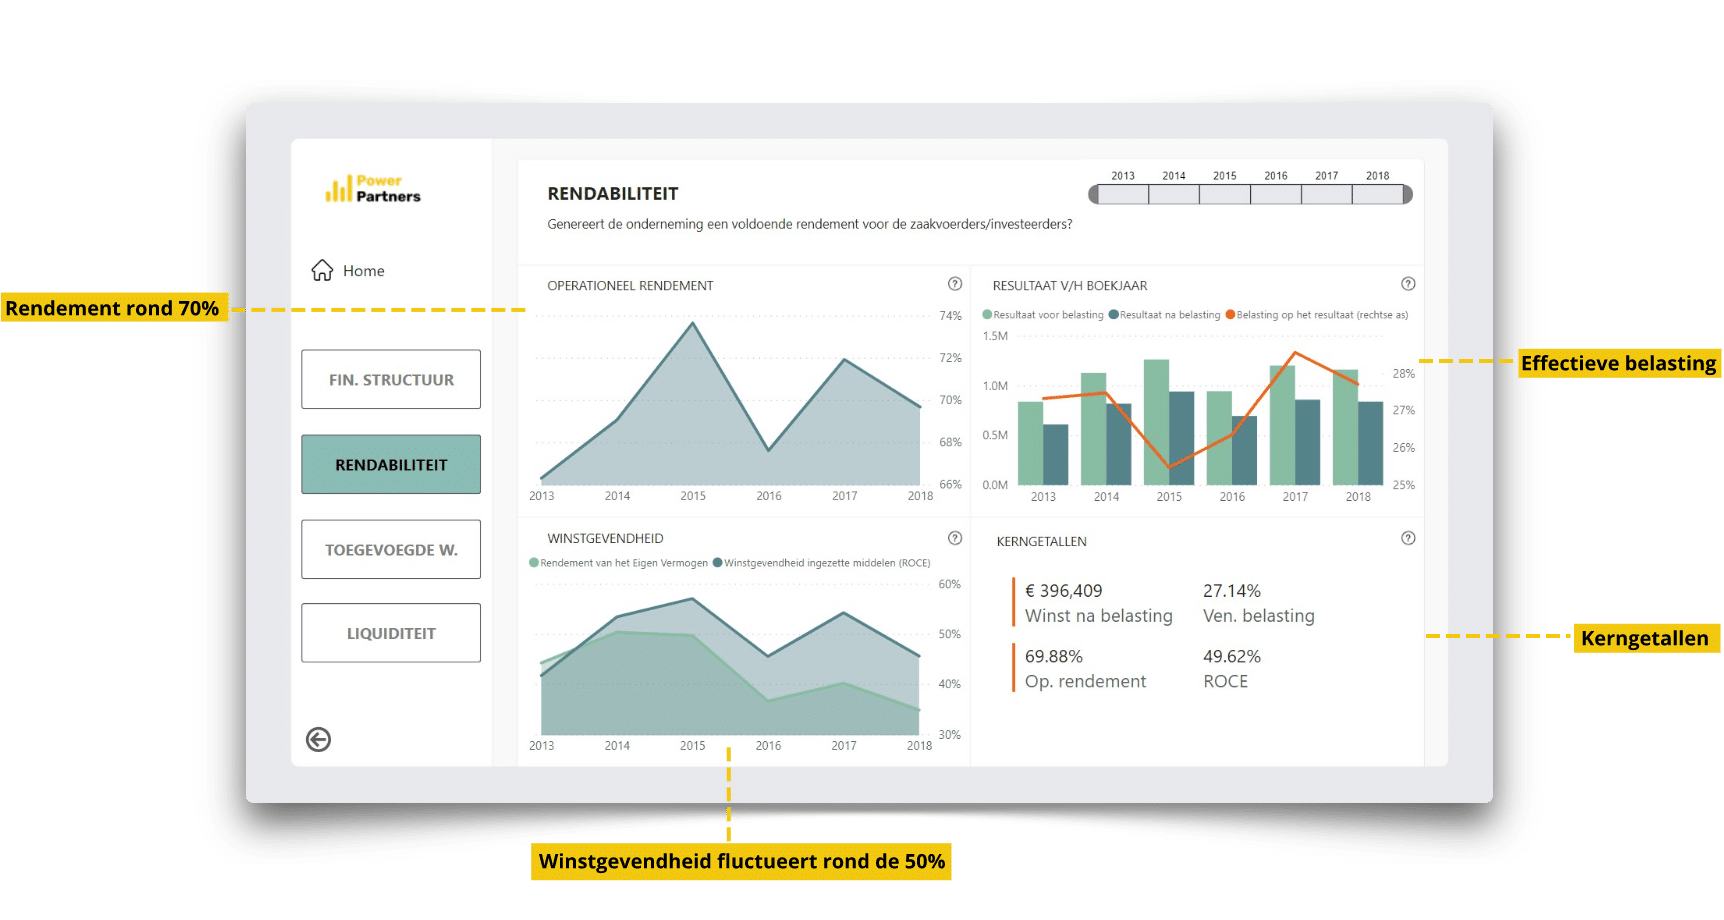
Task: Select the RENDABILITEIT page button
Action: pos(391,464)
